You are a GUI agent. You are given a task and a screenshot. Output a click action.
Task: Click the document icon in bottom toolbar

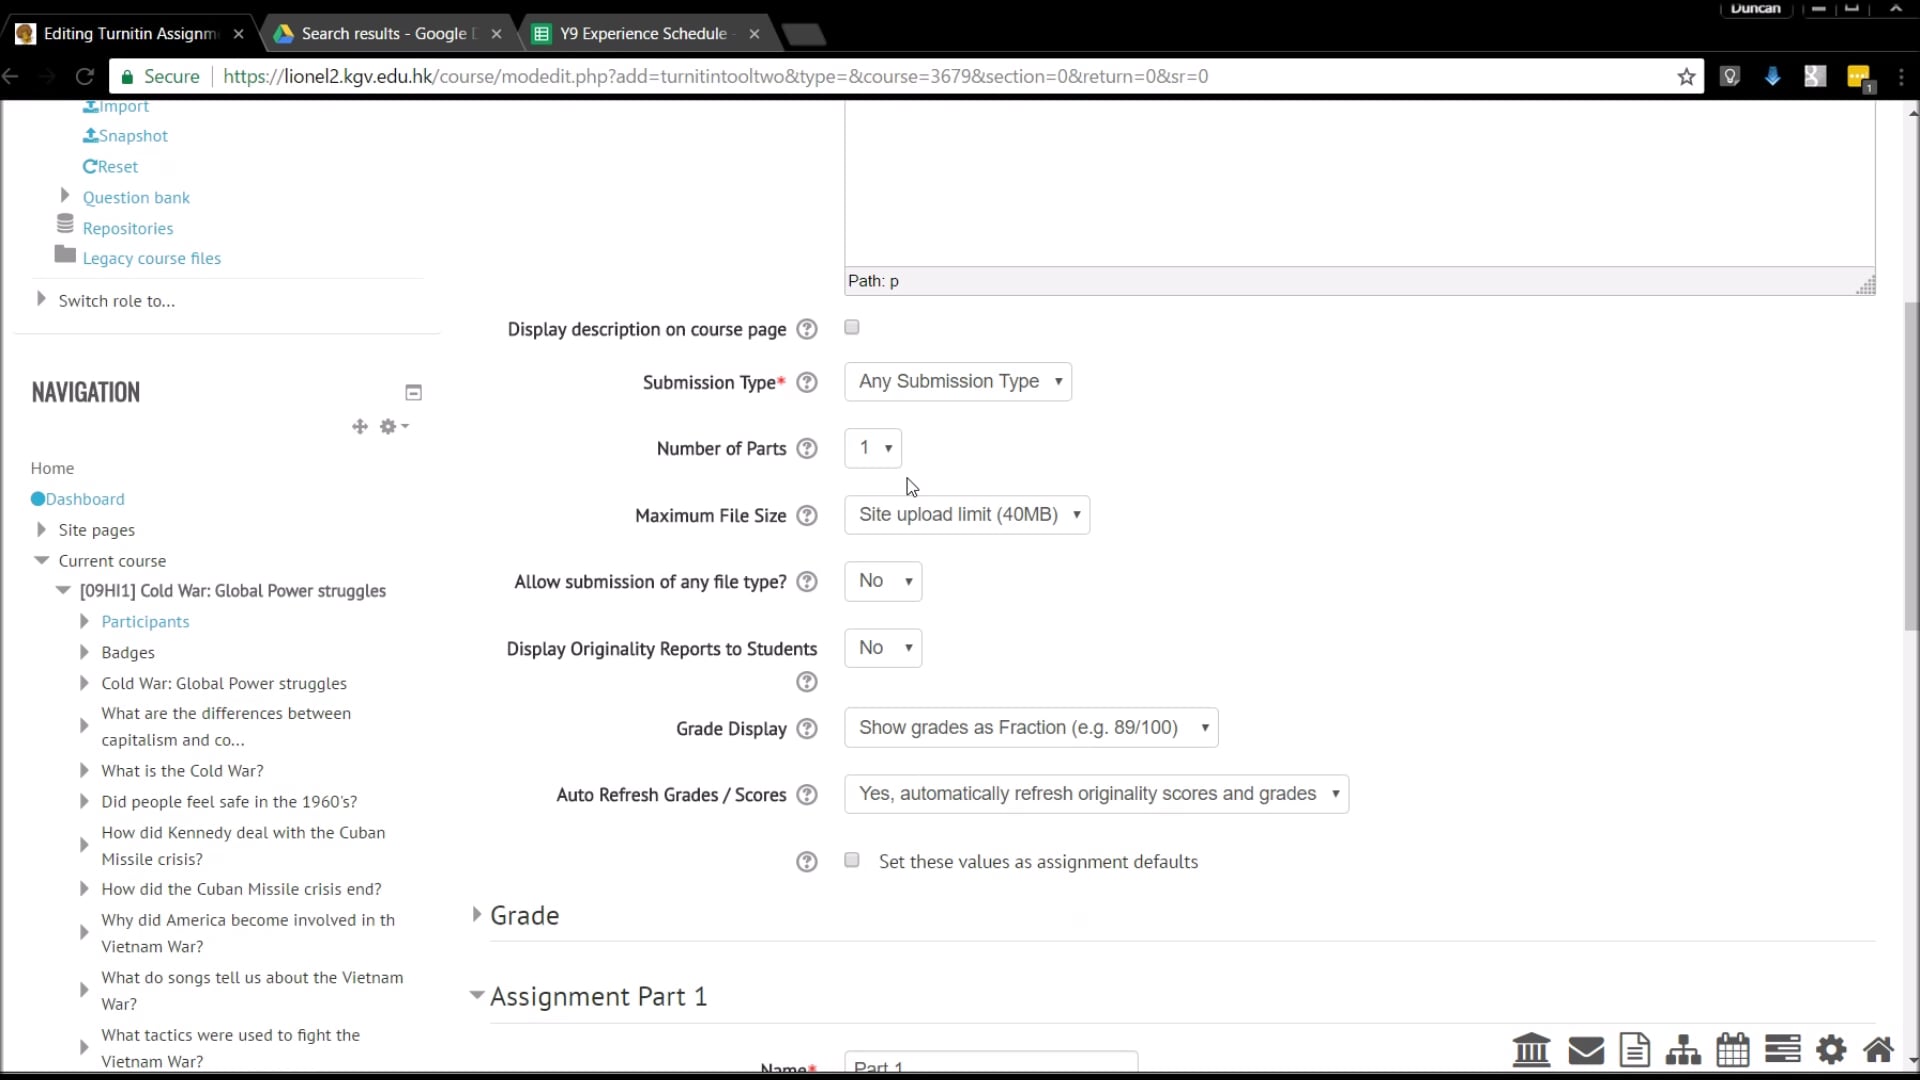[1634, 1050]
